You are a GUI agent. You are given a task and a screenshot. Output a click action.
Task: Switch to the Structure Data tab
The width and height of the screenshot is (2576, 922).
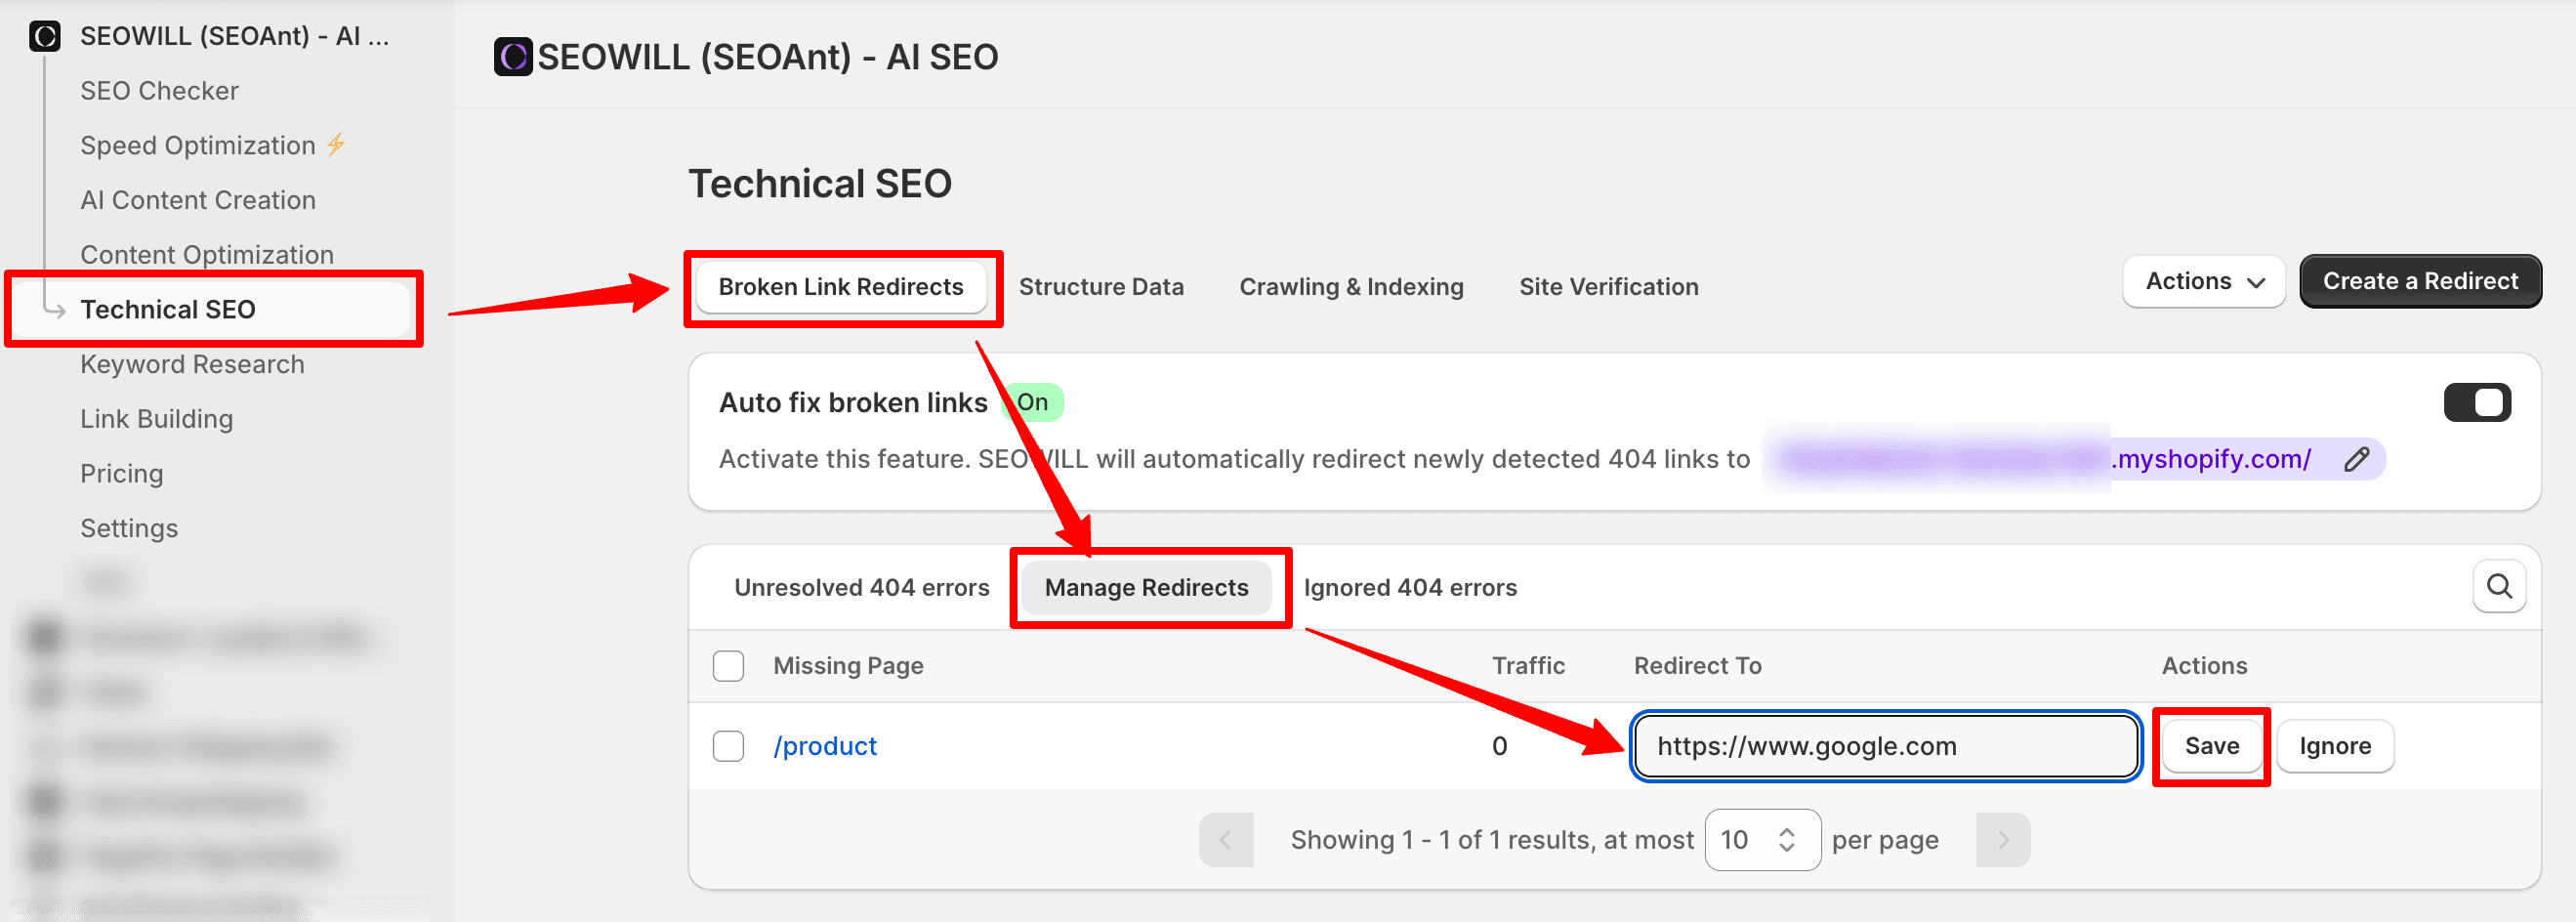1100,287
